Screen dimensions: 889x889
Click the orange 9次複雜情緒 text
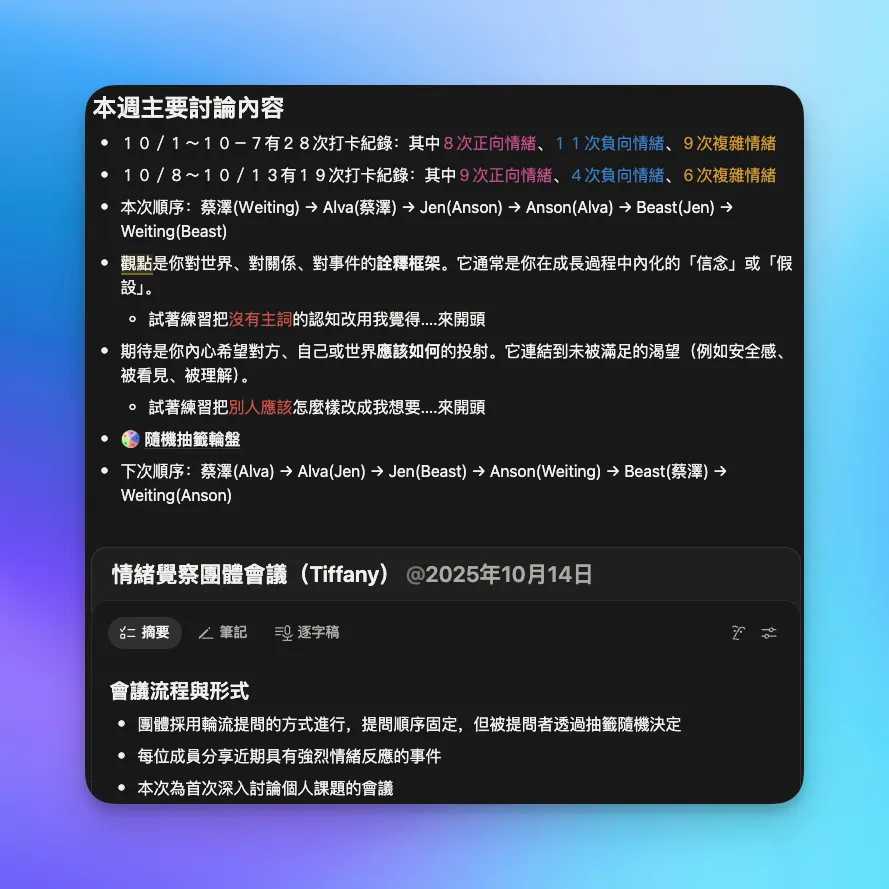(729, 144)
